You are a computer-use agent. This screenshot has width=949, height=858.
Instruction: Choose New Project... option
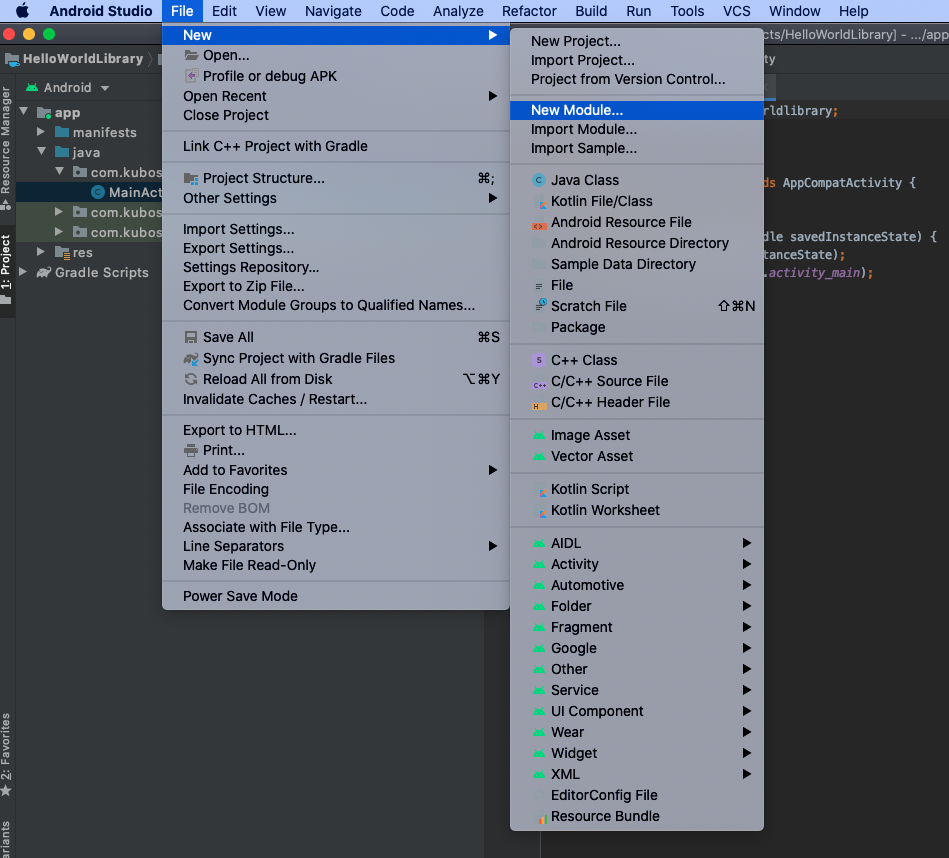[x=637, y=41]
